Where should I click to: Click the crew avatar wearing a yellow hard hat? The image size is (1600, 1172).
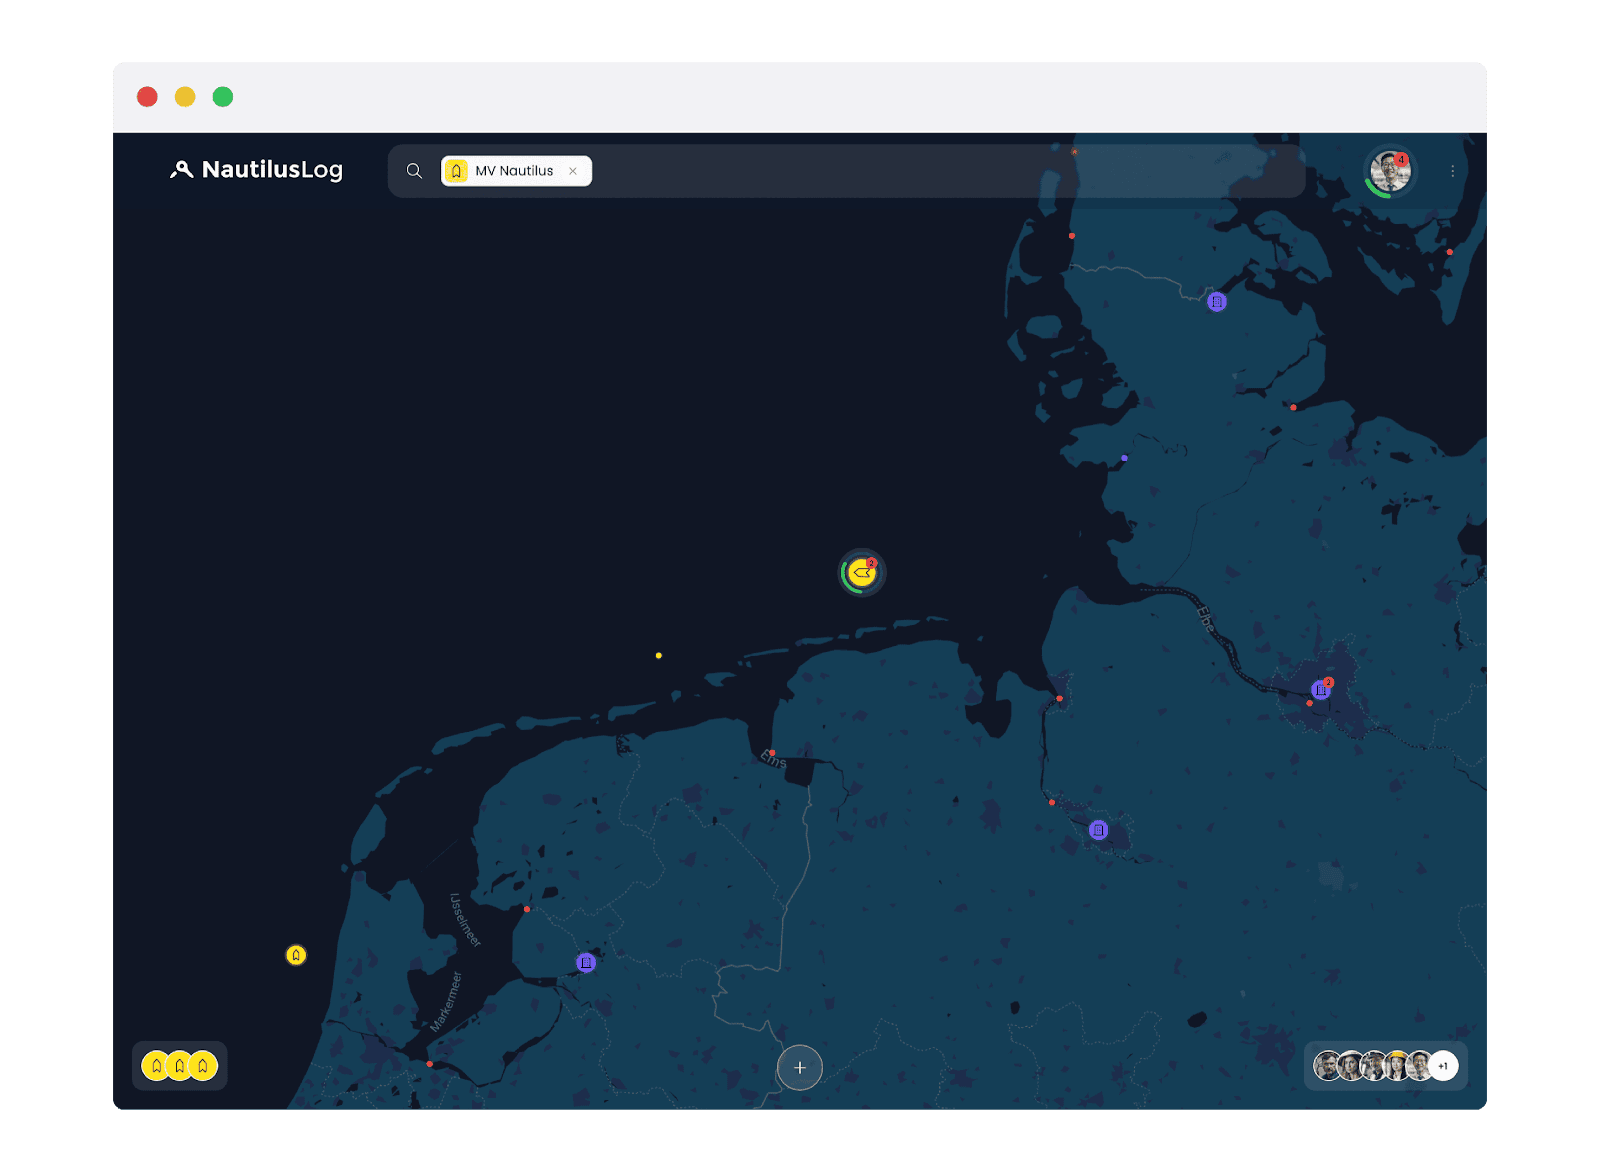tap(1396, 1066)
